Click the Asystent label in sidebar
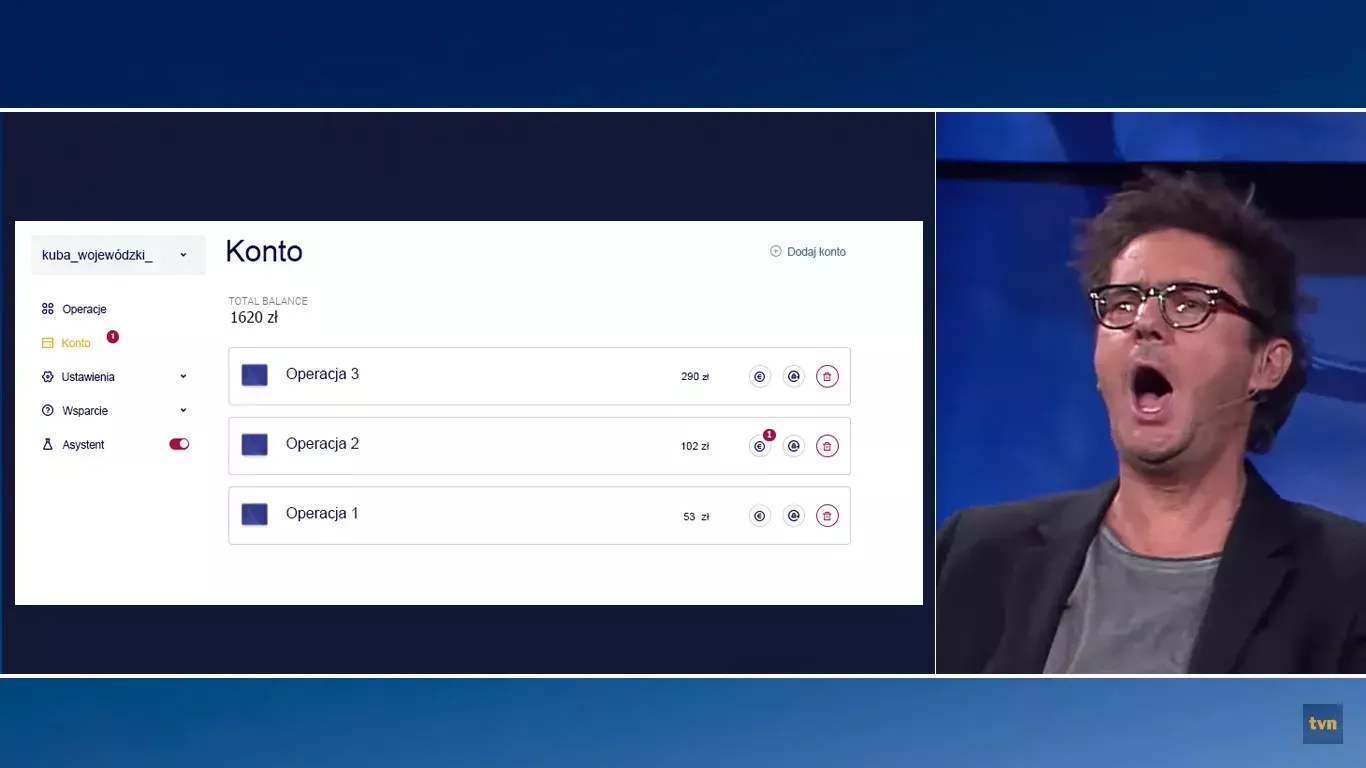This screenshot has height=768, width=1366. pos(83,445)
